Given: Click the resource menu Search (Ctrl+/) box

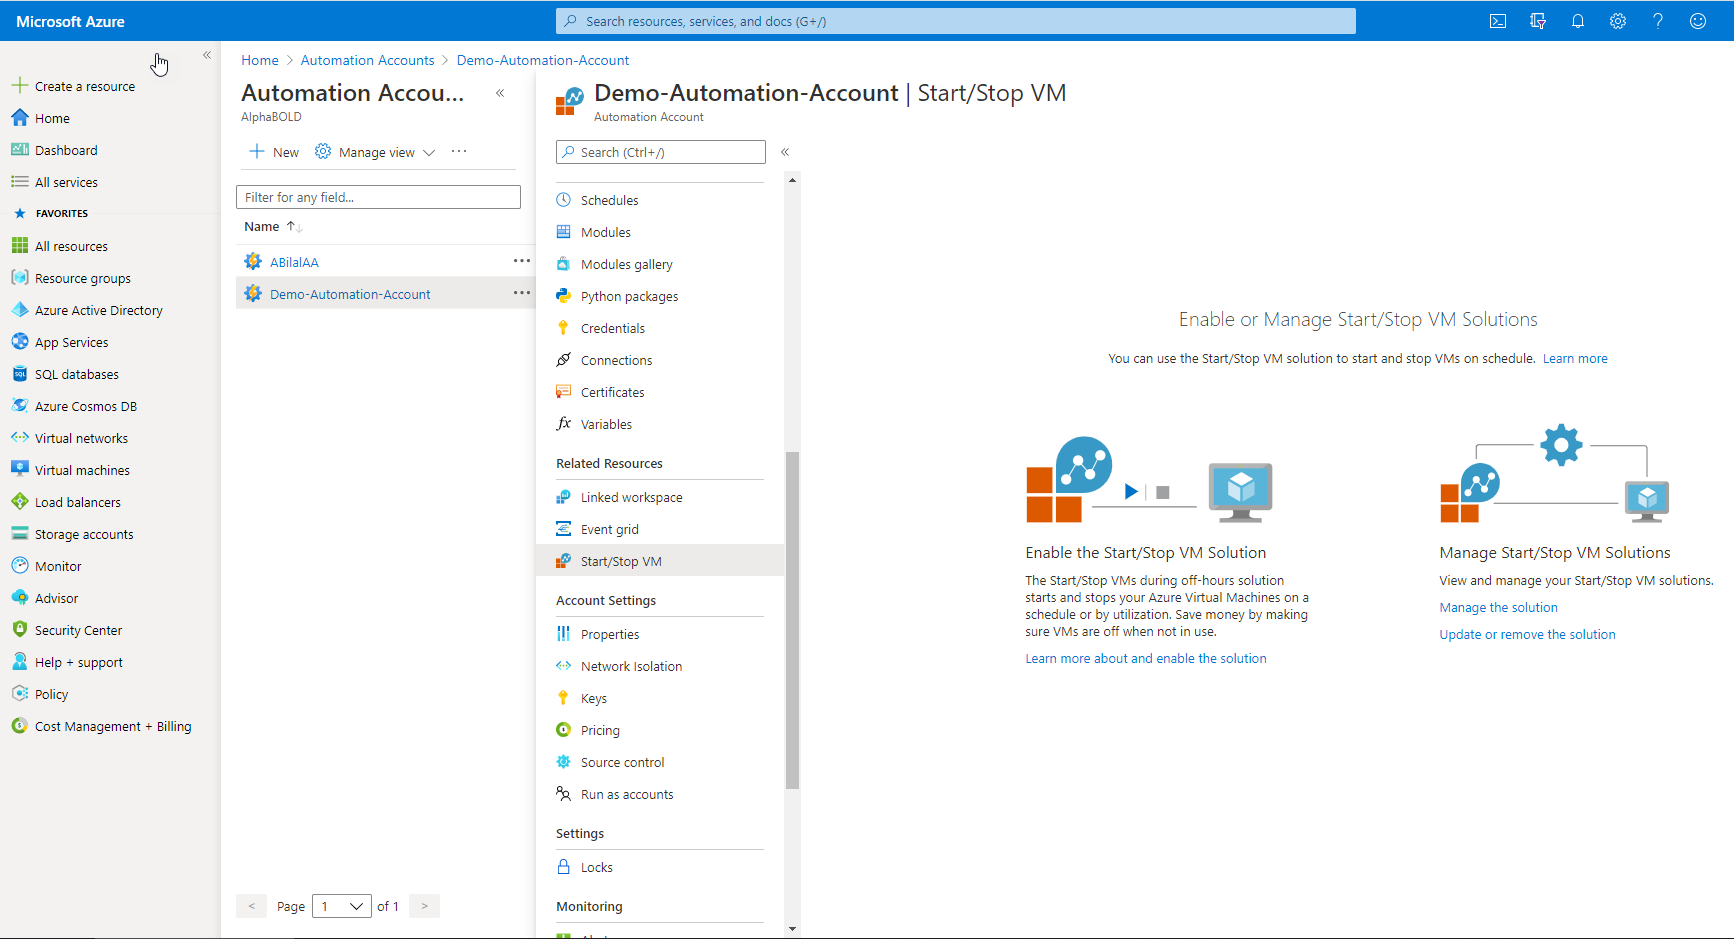Looking at the screenshot, I should (661, 152).
